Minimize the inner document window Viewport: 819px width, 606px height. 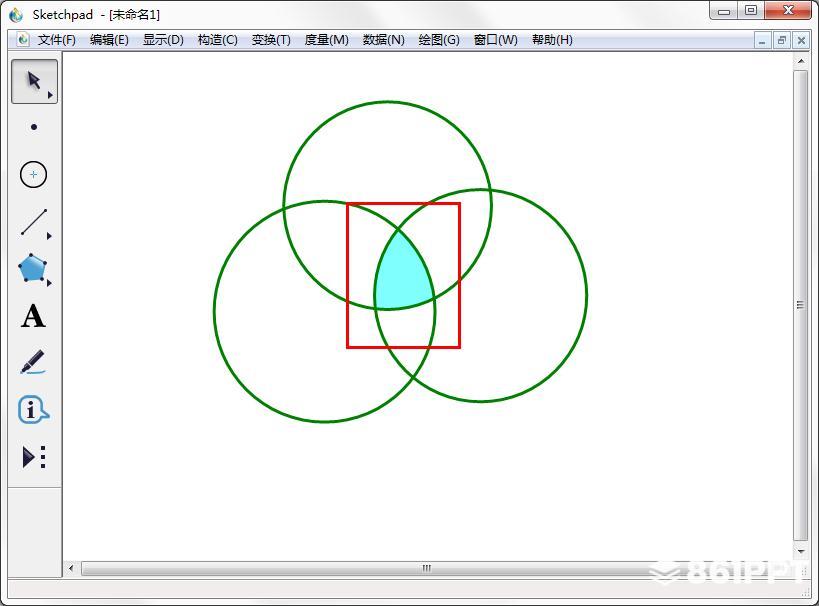tap(762, 40)
